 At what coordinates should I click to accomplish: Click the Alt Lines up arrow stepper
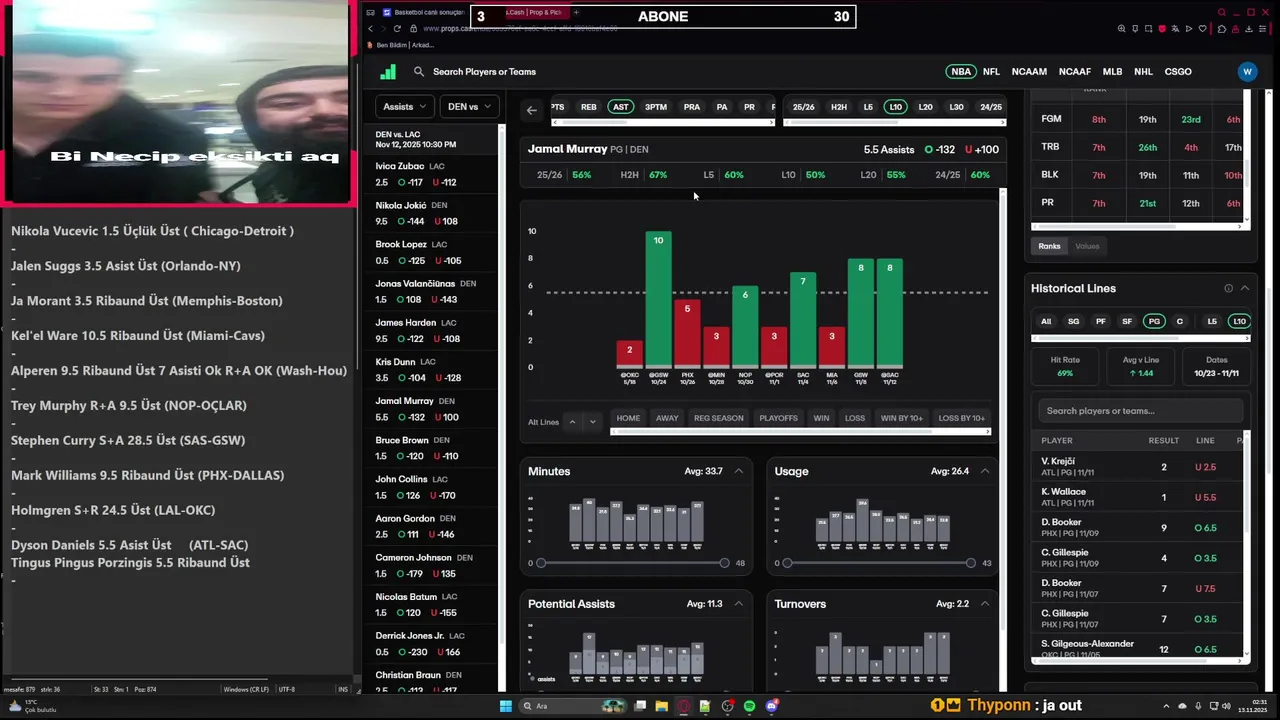pyautogui.click(x=572, y=422)
